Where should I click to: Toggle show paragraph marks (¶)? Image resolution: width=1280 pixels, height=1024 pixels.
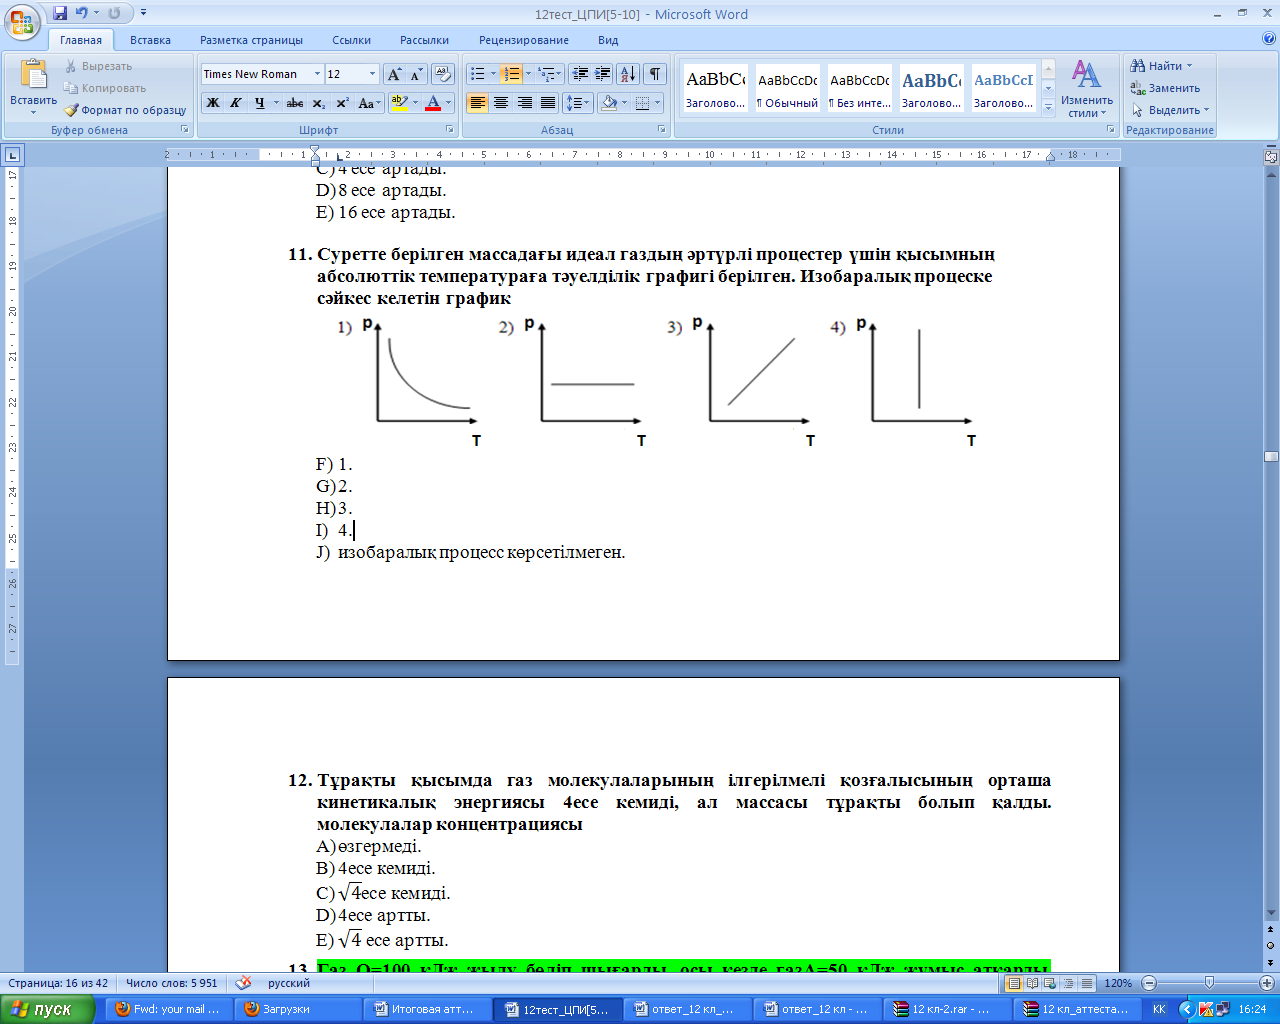click(655, 74)
